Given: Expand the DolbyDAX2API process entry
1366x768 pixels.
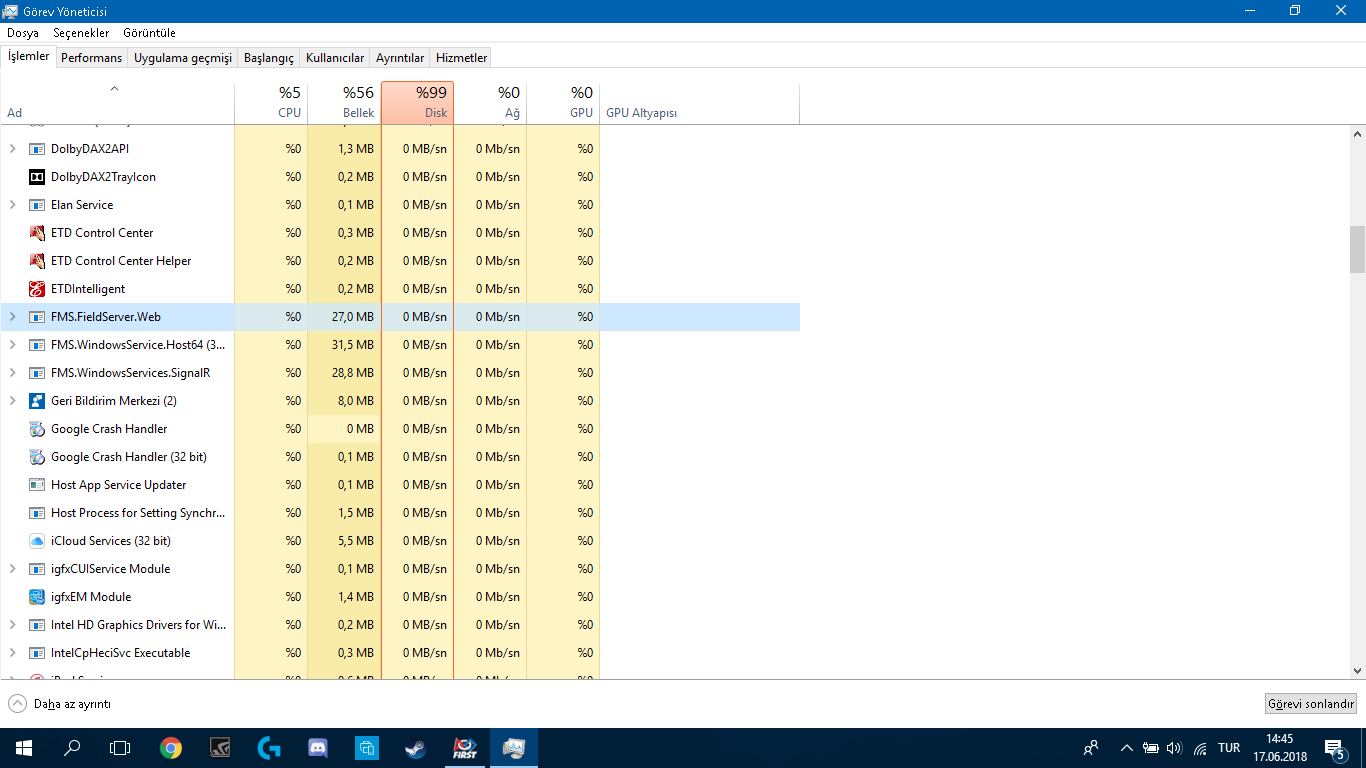Looking at the screenshot, I should pyautogui.click(x=13, y=149).
